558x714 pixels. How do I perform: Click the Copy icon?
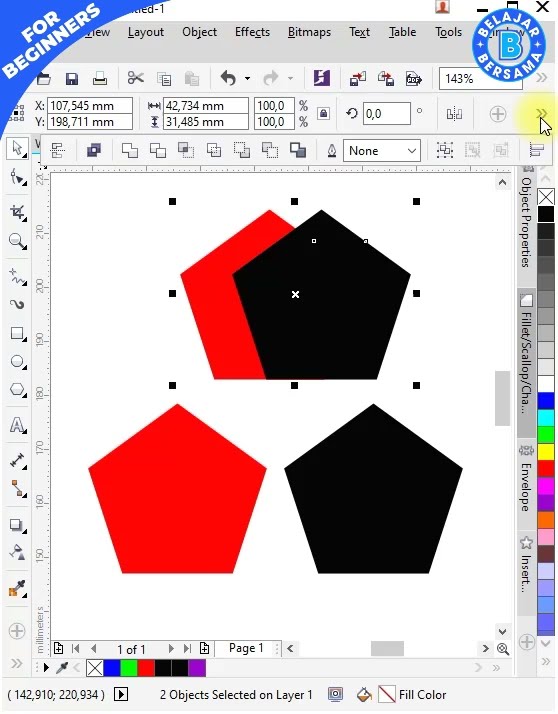click(x=164, y=79)
